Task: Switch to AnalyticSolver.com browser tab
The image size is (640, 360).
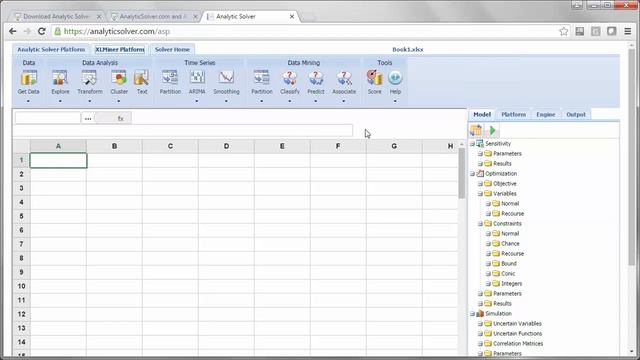Action: [x=154, y=17]
